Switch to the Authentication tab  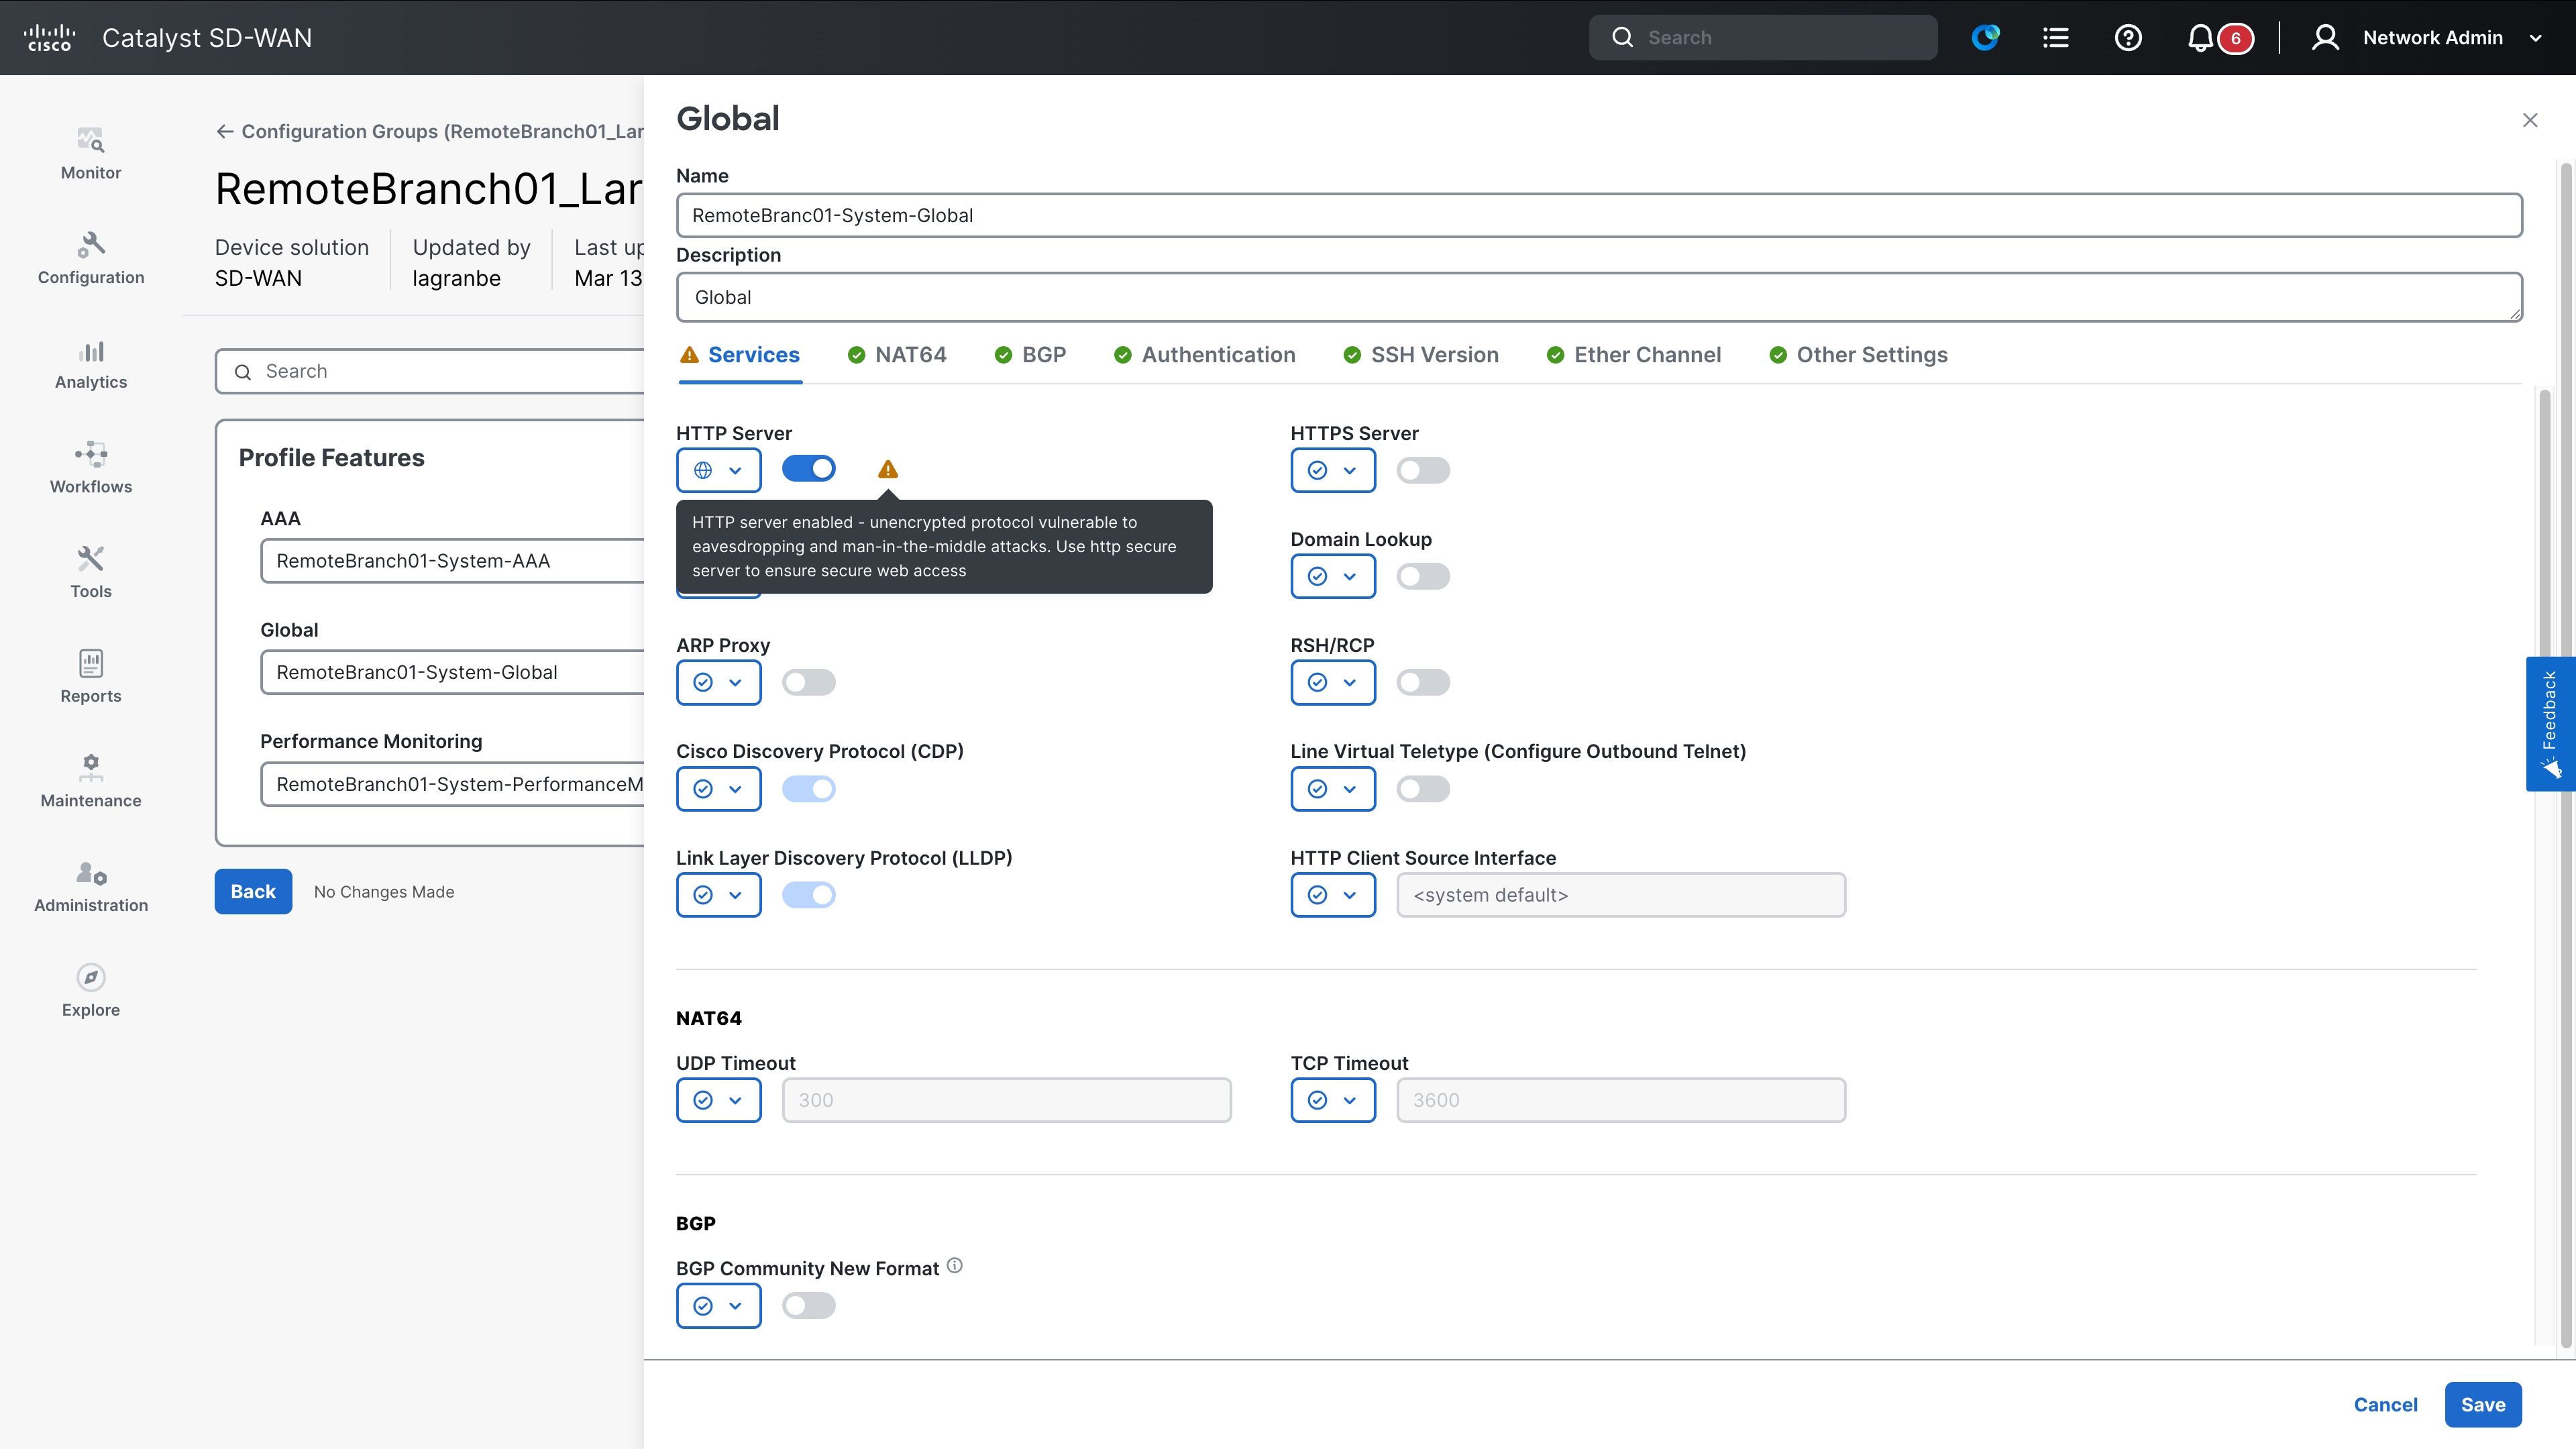point(1218,354)
